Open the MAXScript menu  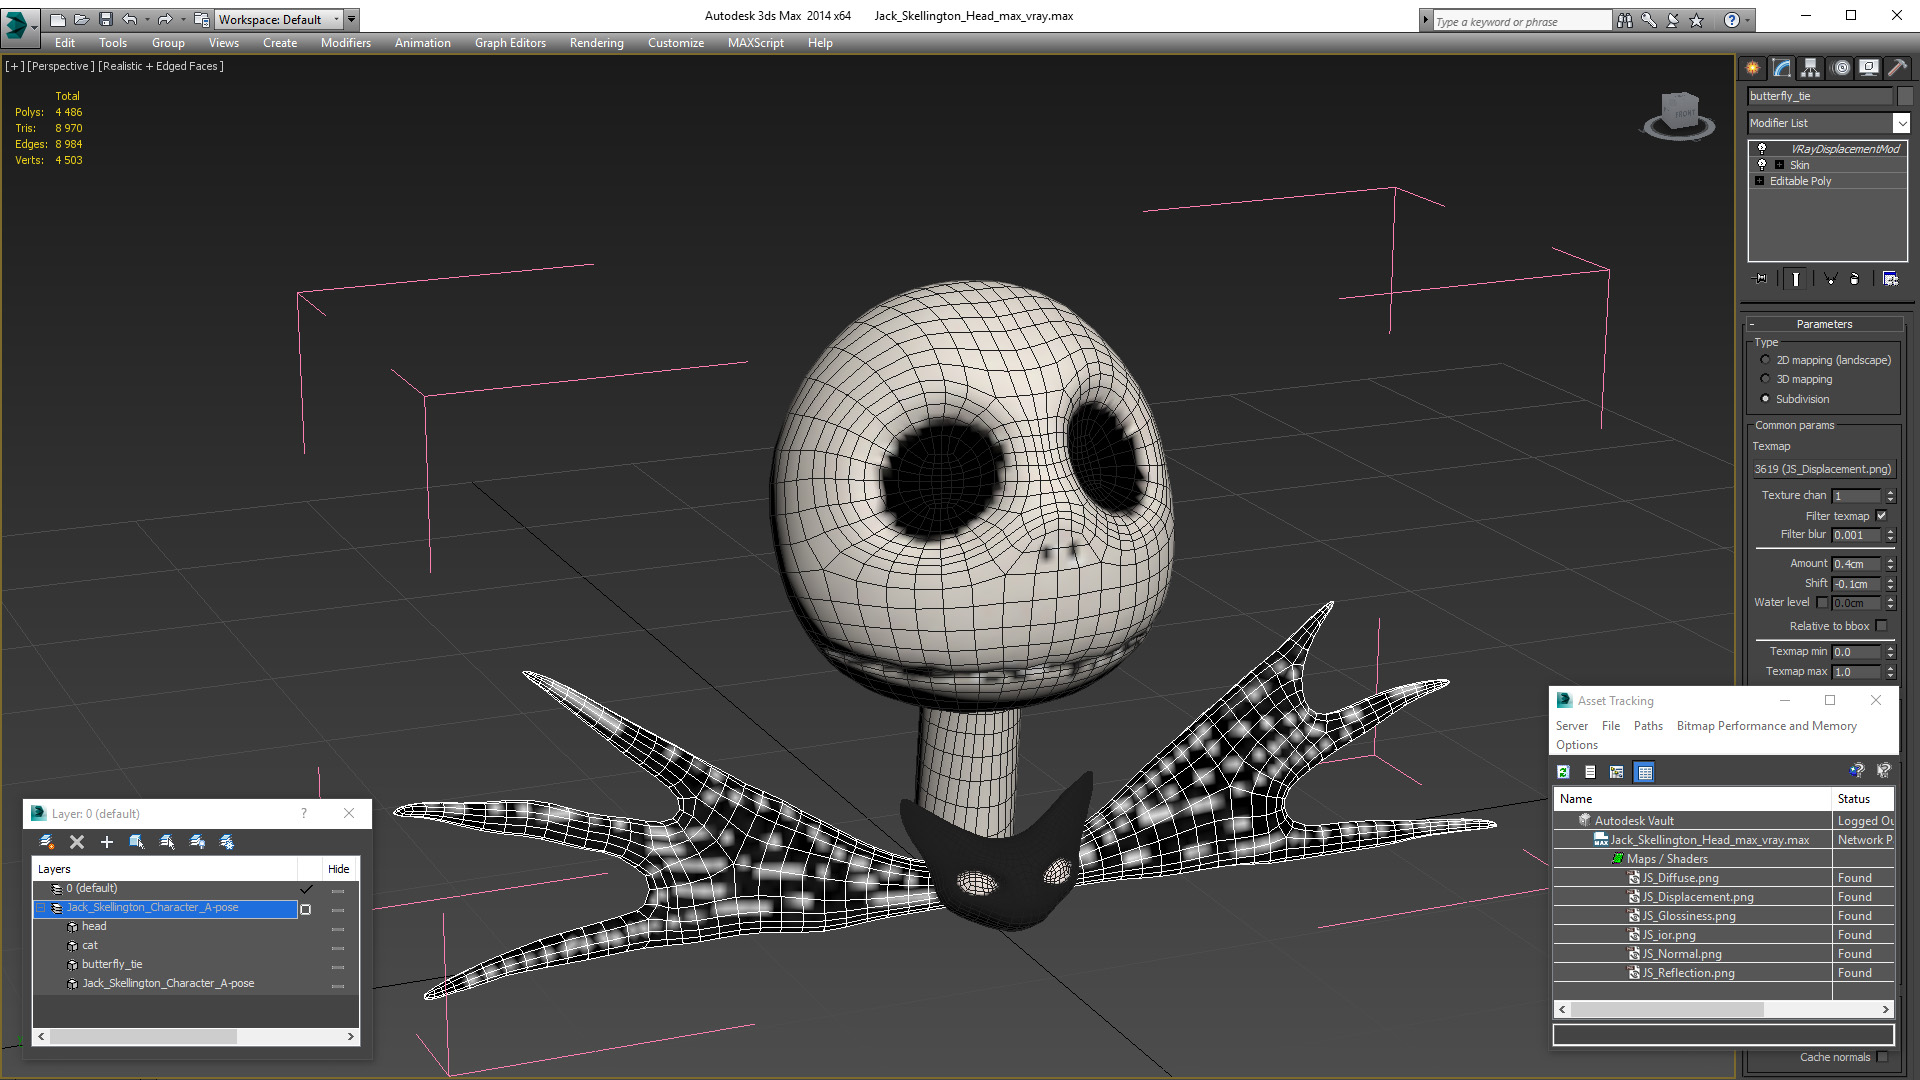point(755,43)
